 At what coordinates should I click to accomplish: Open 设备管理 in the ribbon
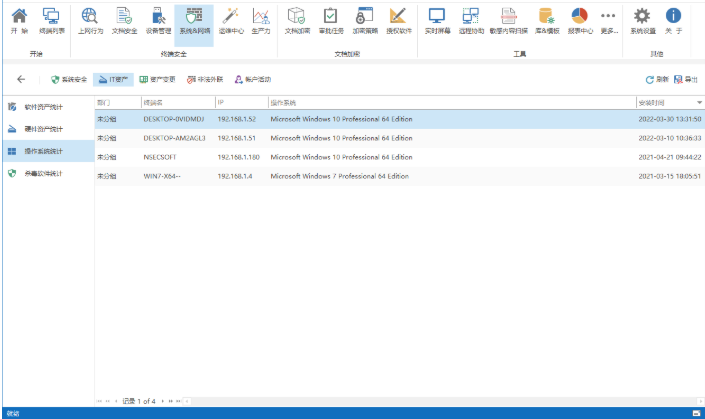pos(158,21)
